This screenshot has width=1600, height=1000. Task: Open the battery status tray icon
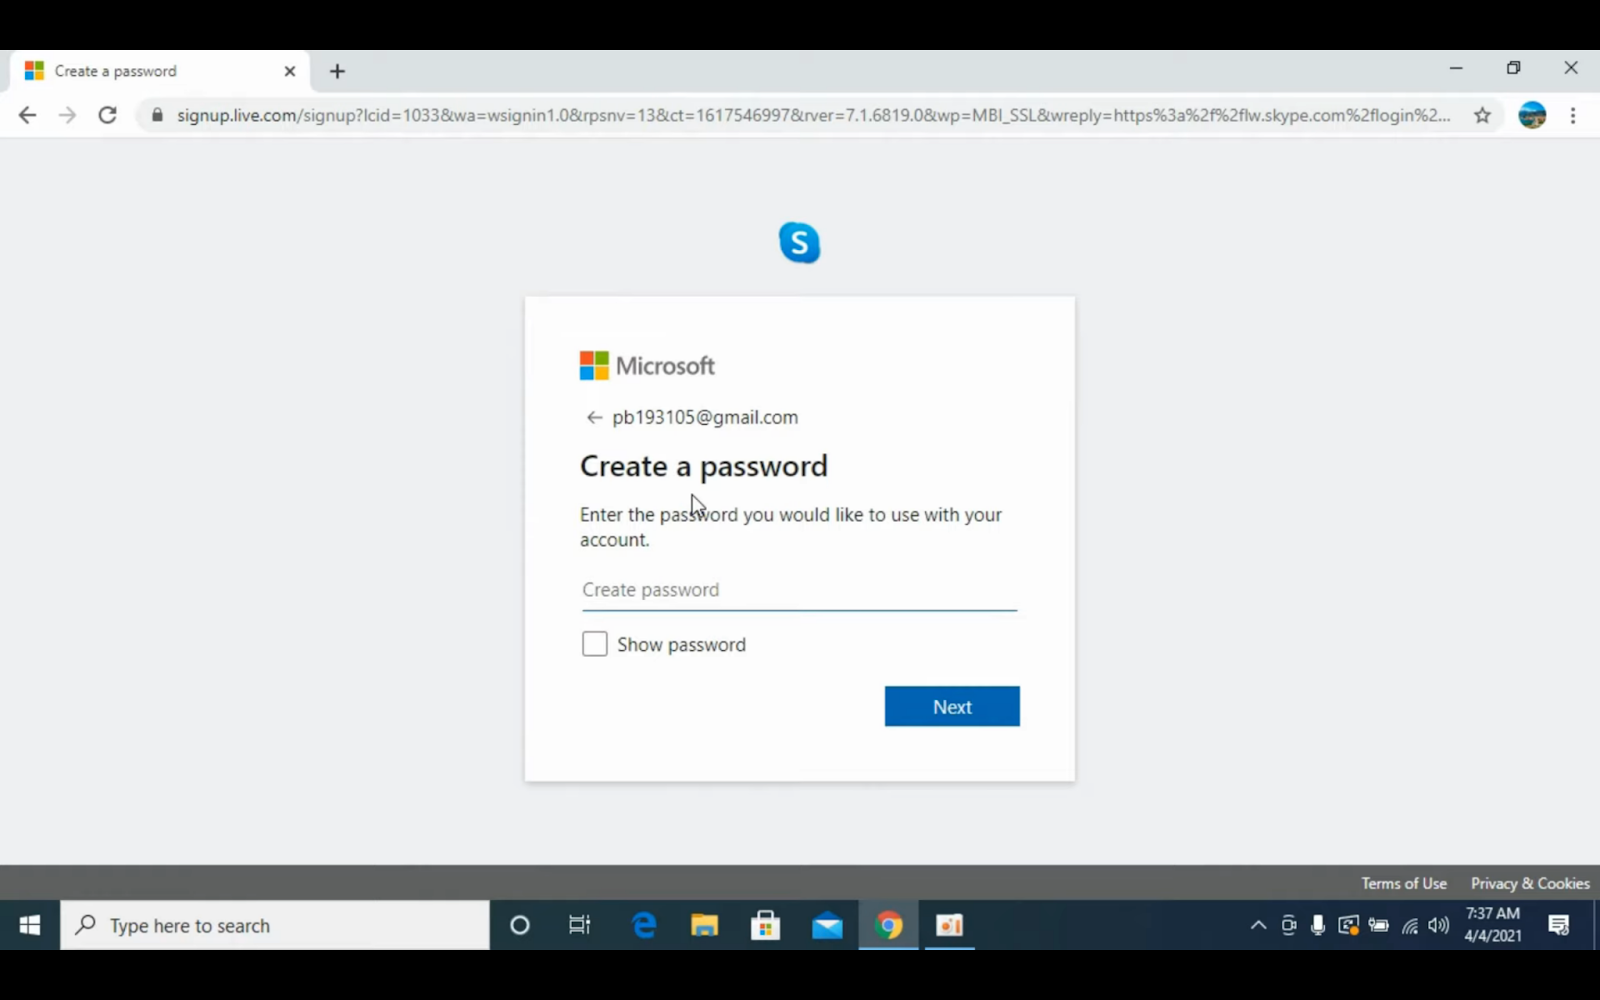(1378, 925)
